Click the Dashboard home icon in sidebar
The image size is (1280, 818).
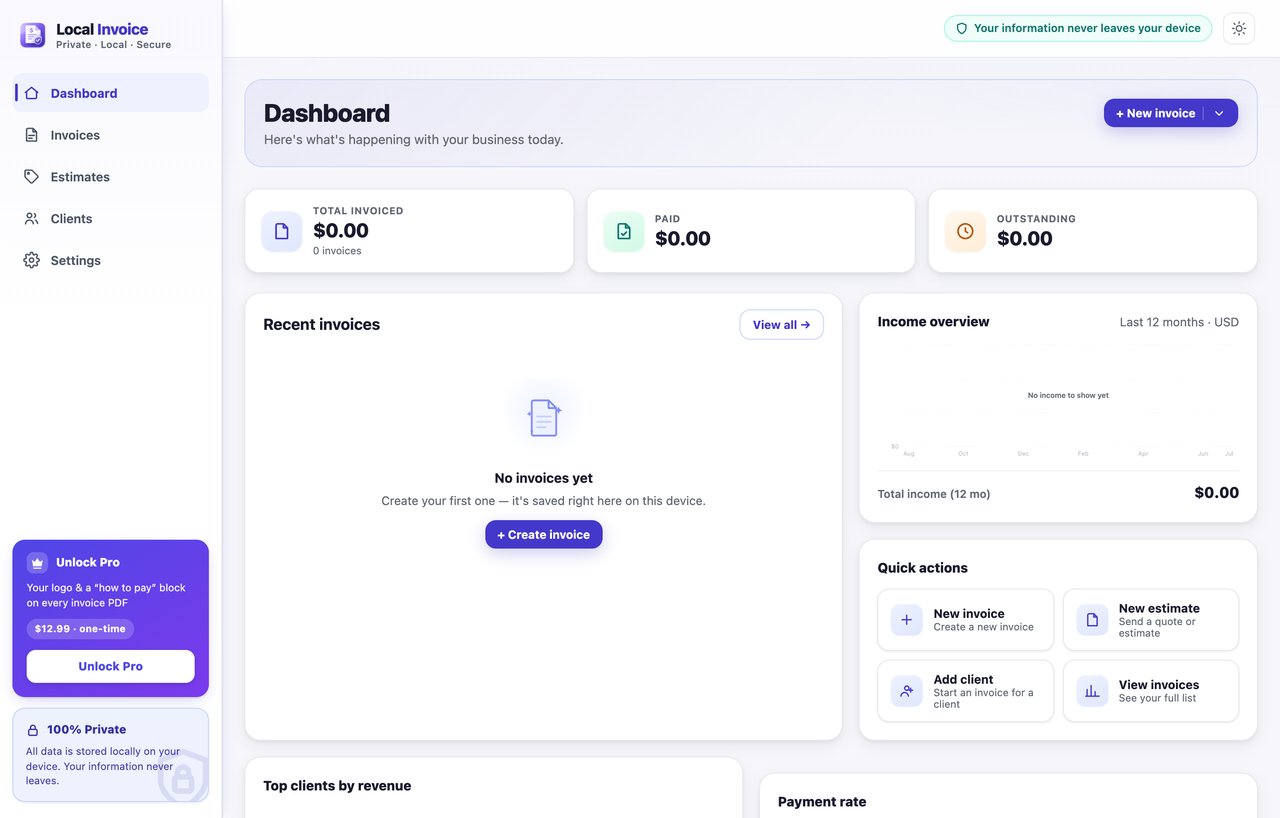[x=32, y=93]
